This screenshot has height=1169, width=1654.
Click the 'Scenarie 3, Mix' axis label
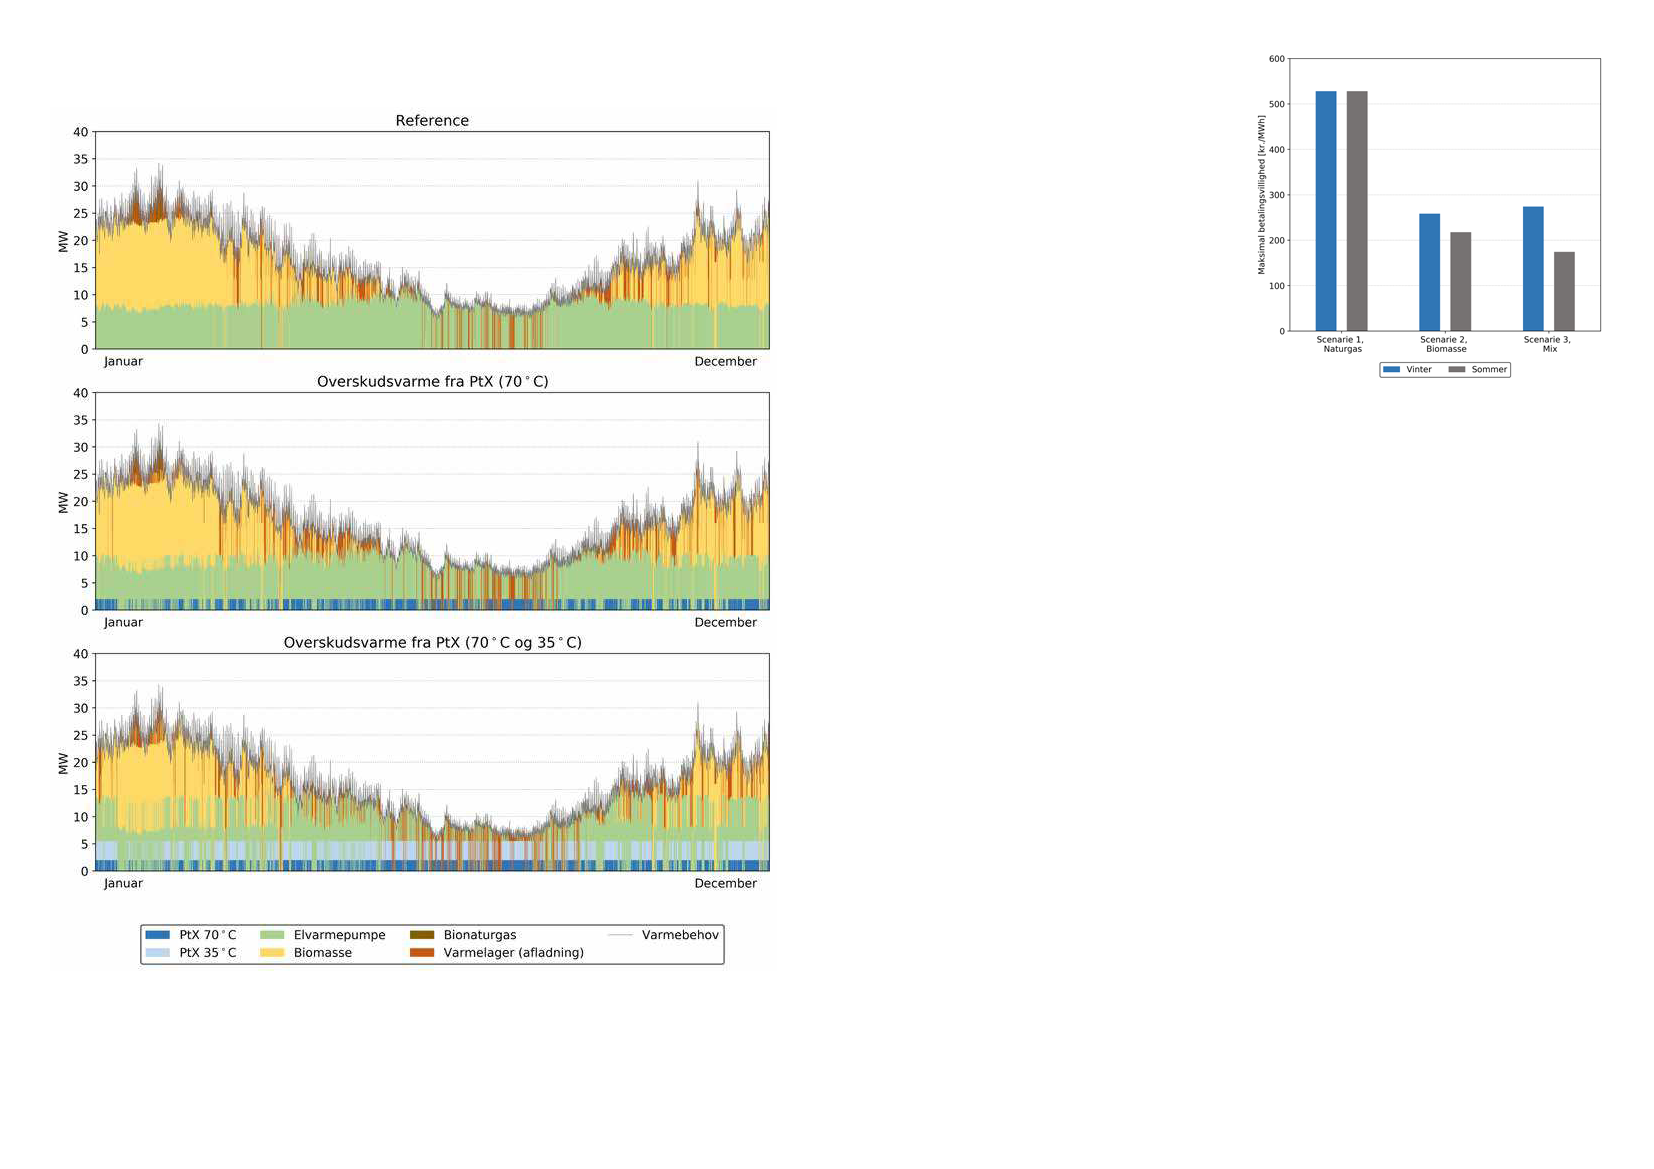[1548, 344]
